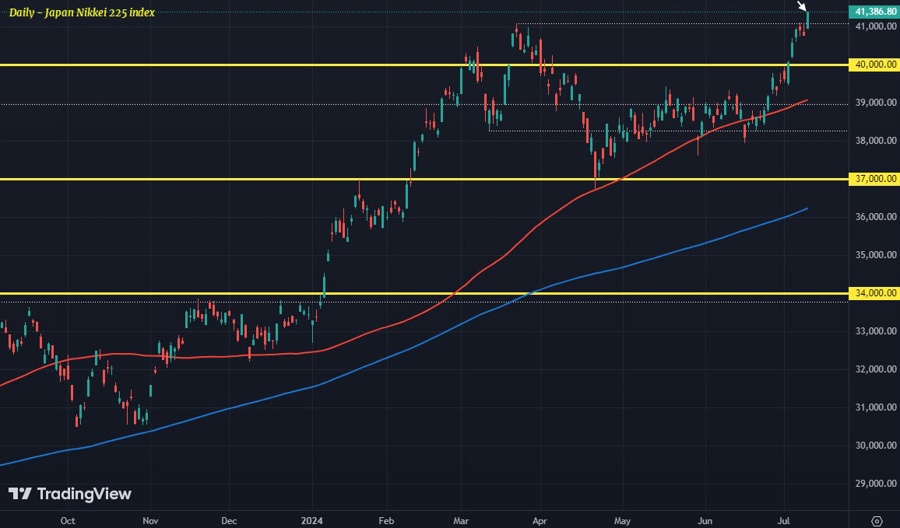
Task: Select the yellow 40,000.00 price label
Action: [870, 65]
